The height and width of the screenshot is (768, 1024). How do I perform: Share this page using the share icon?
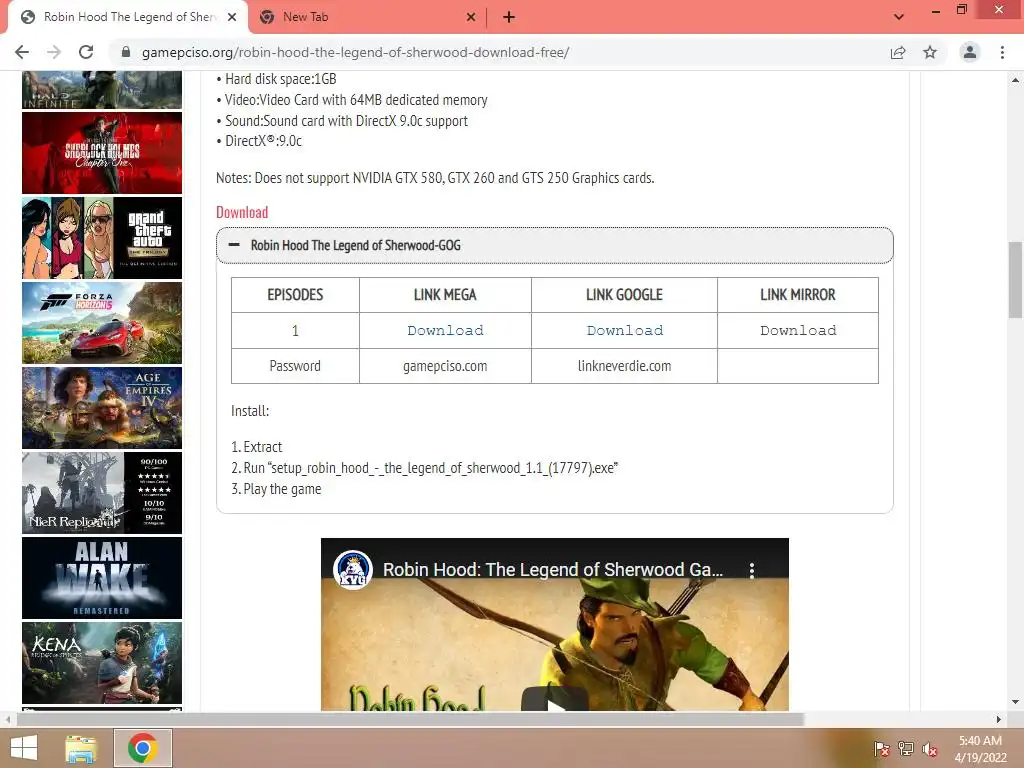click(898, 52)
